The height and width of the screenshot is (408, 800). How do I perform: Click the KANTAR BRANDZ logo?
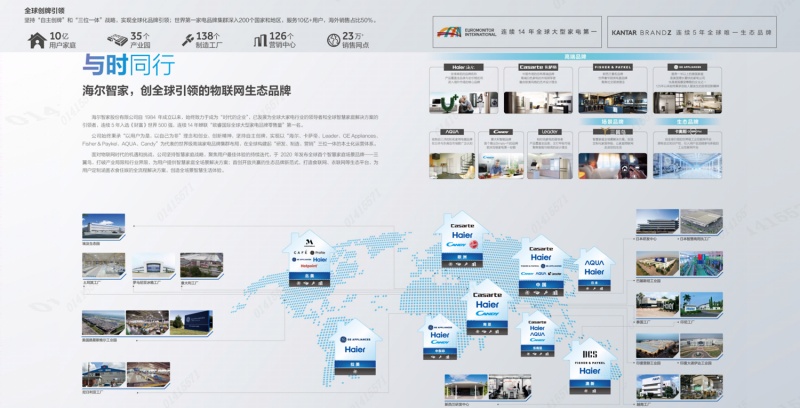[x=641, y=32]
